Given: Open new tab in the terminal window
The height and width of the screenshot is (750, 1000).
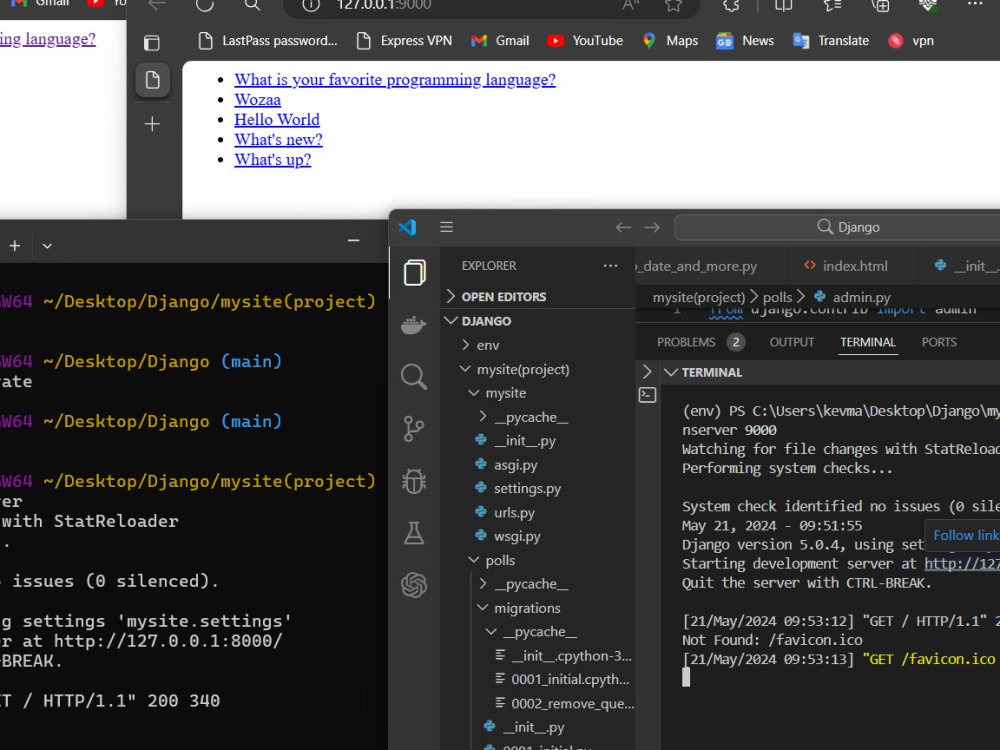Looking at the screenshot, I should [x=15, y=246].
